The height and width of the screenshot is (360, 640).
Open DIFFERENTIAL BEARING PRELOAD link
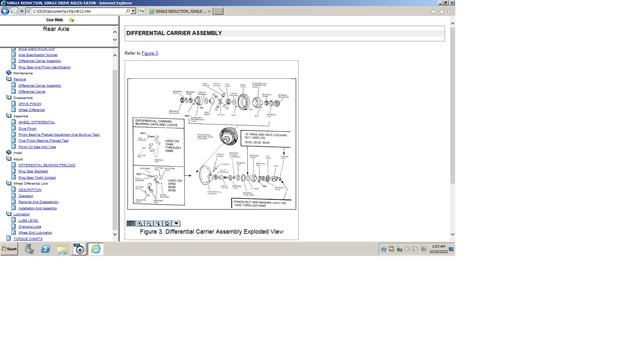click(x=47, y=165)
